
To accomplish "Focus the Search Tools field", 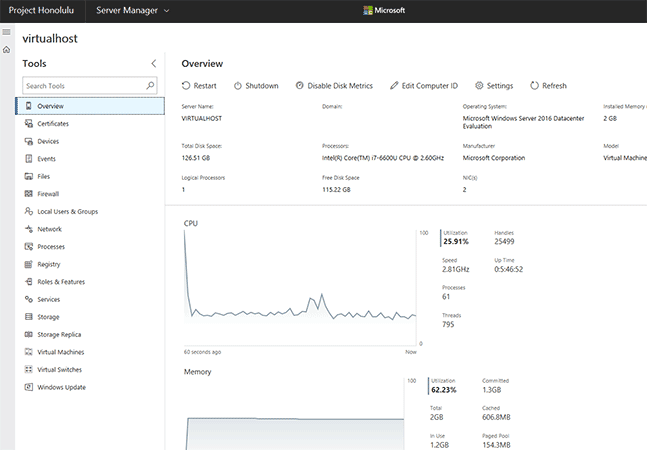I will pos(90,86).
